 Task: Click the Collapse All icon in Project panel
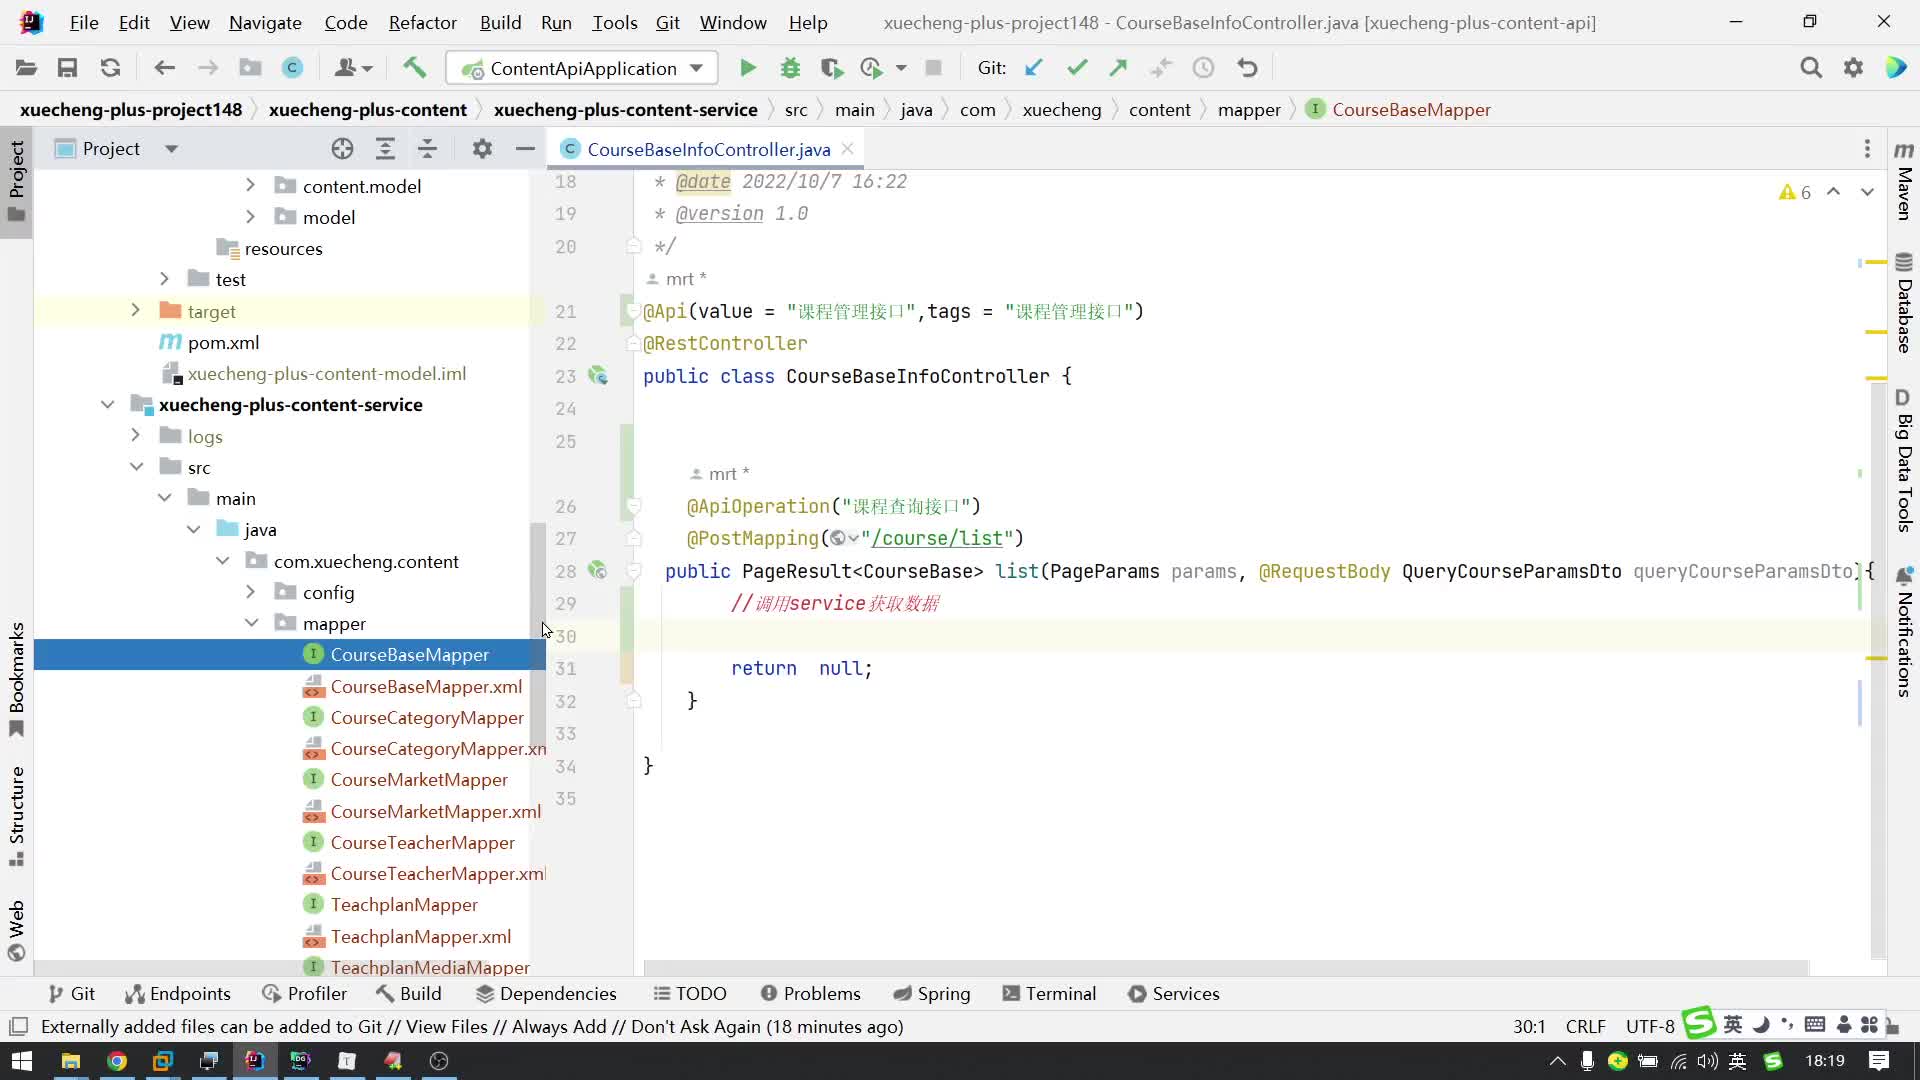(427, 149)
